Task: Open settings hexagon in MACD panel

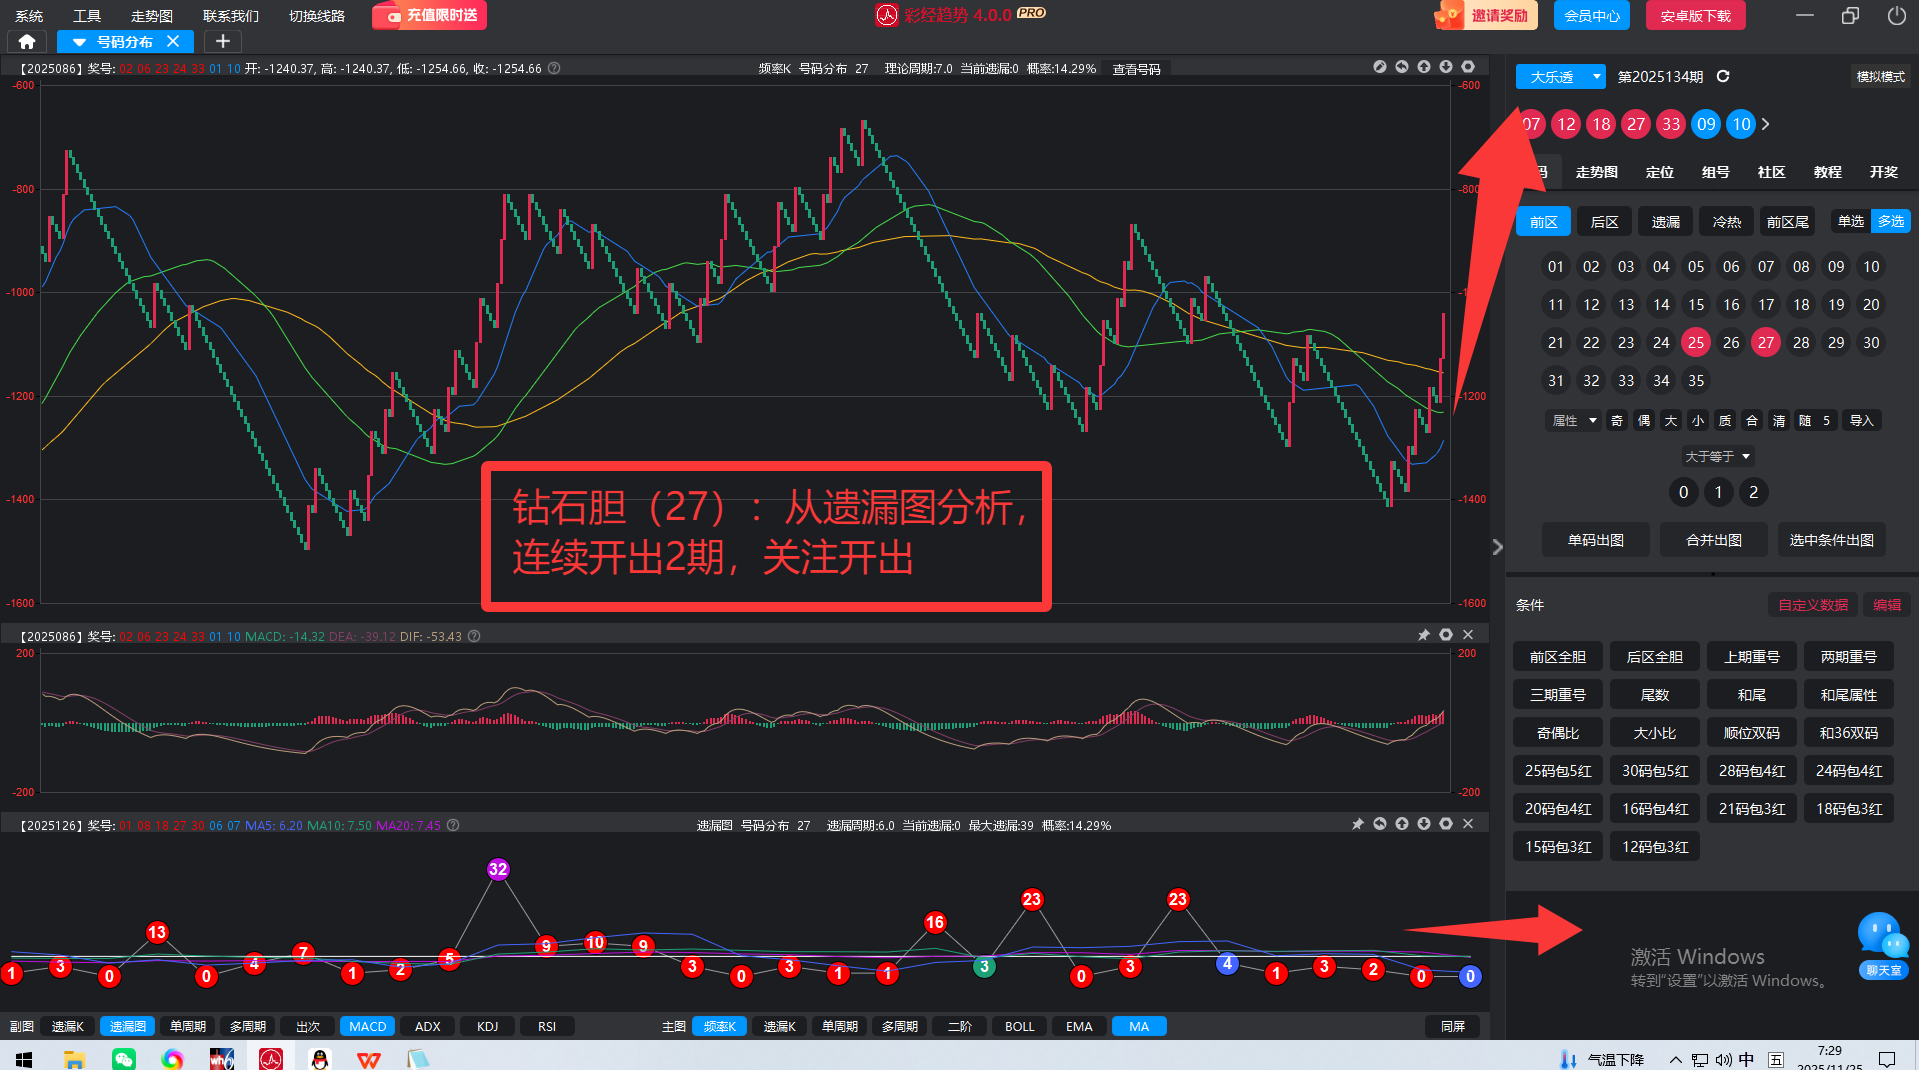Action: (x=1446, y=635)
